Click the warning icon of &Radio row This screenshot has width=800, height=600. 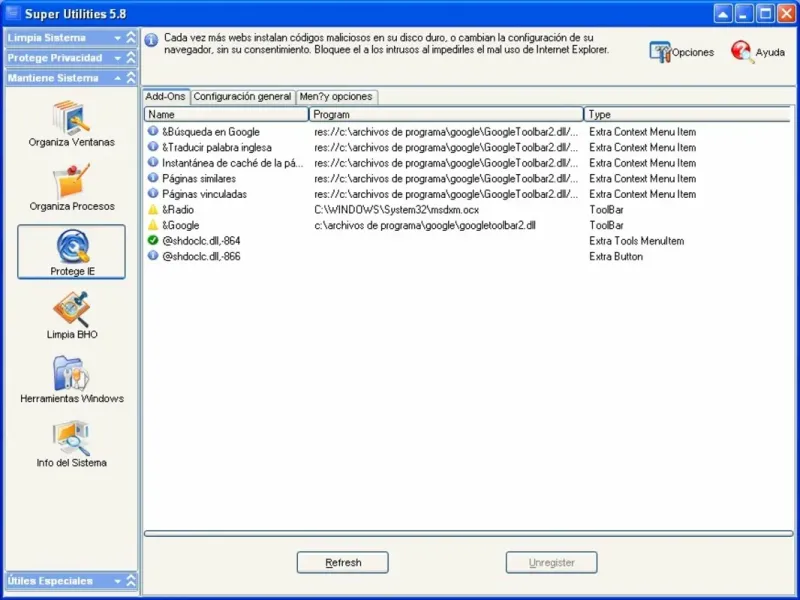point(153,209)
